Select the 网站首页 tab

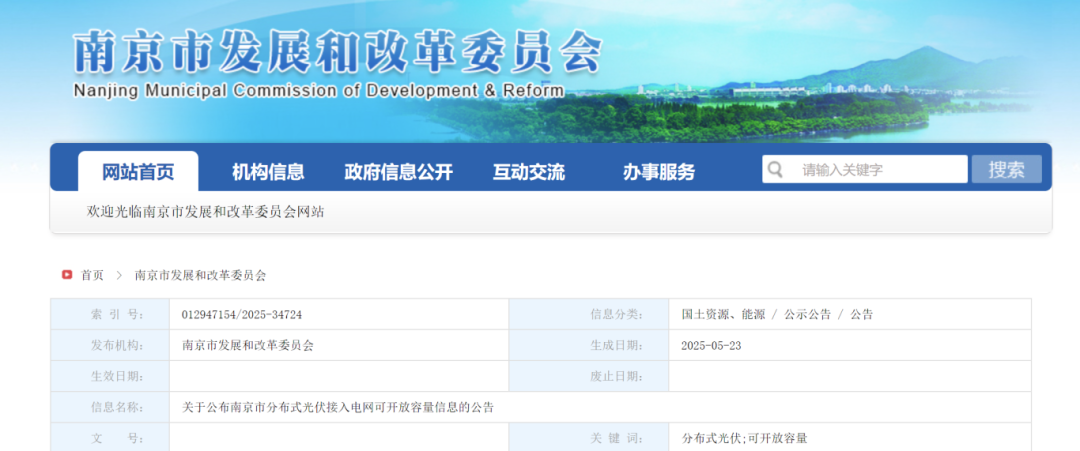tap(138, 171)
